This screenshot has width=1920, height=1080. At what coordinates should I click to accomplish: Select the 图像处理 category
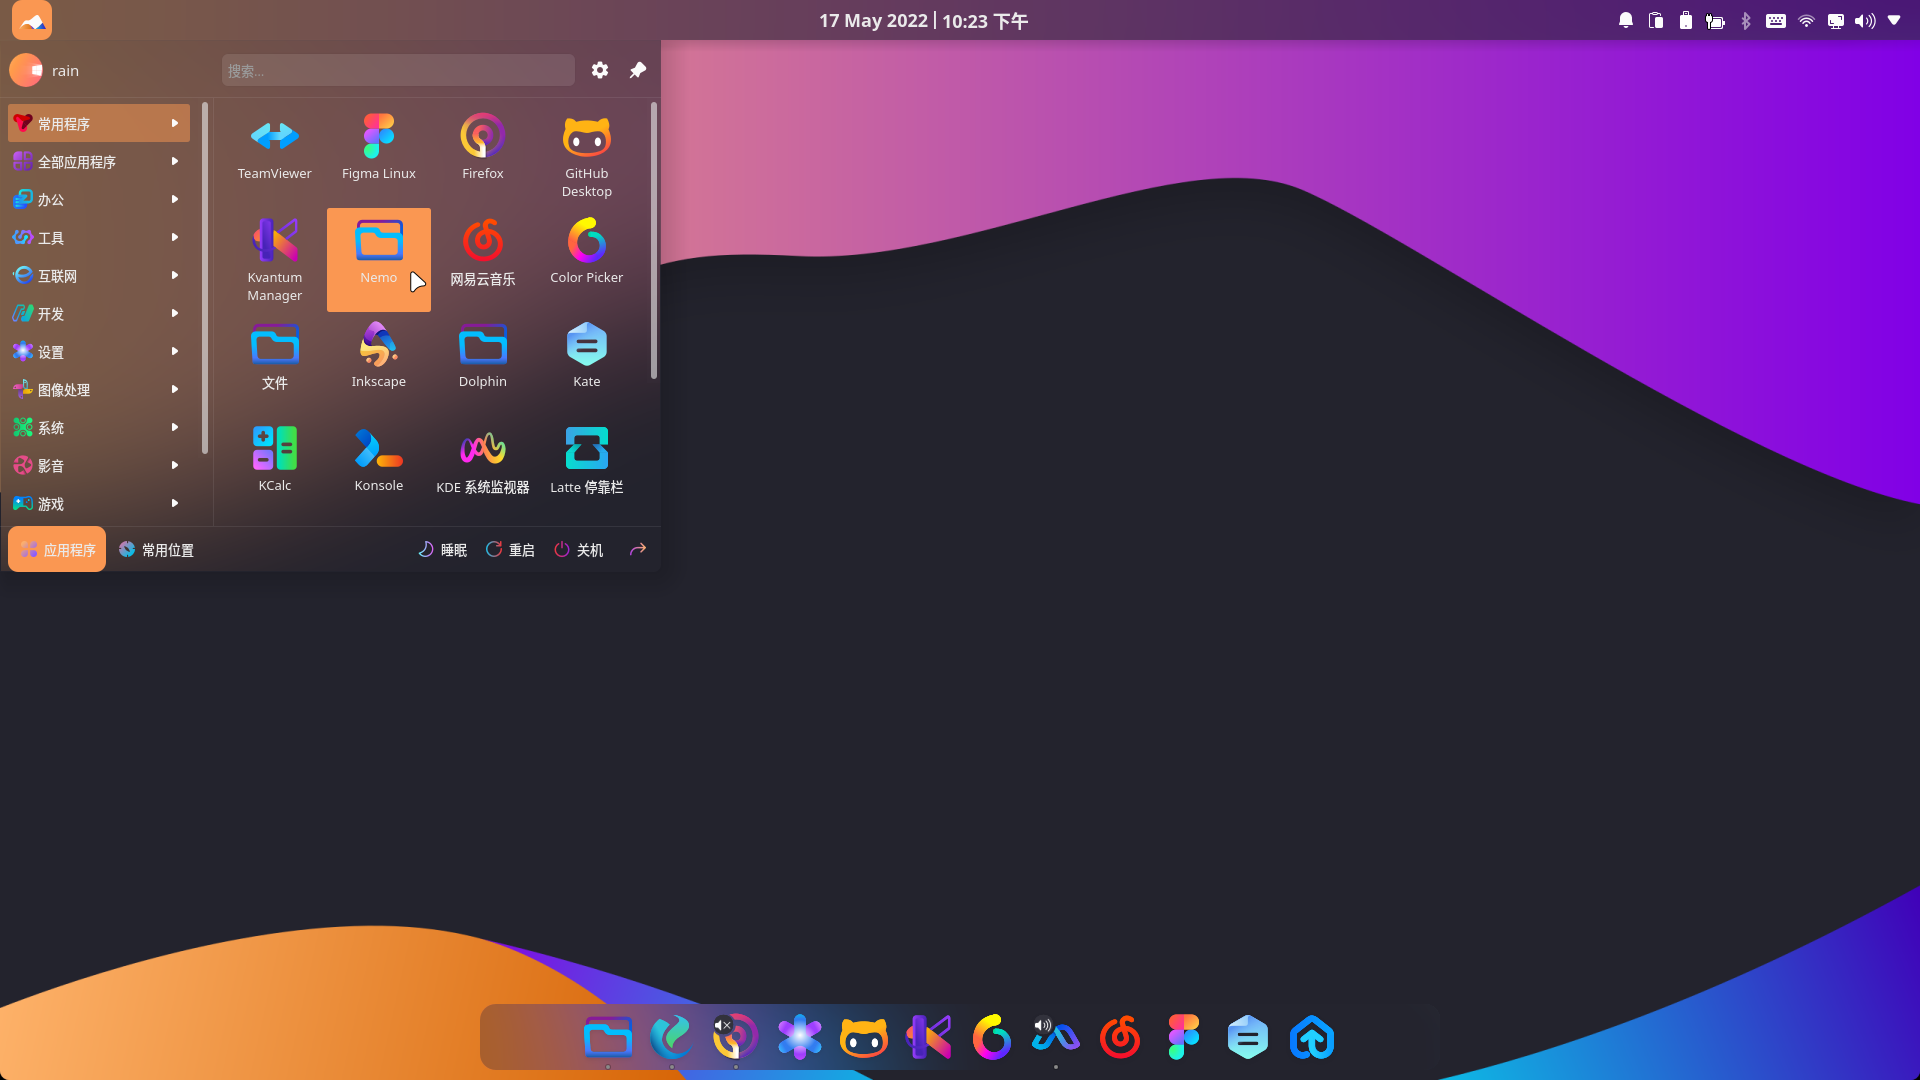98,389
